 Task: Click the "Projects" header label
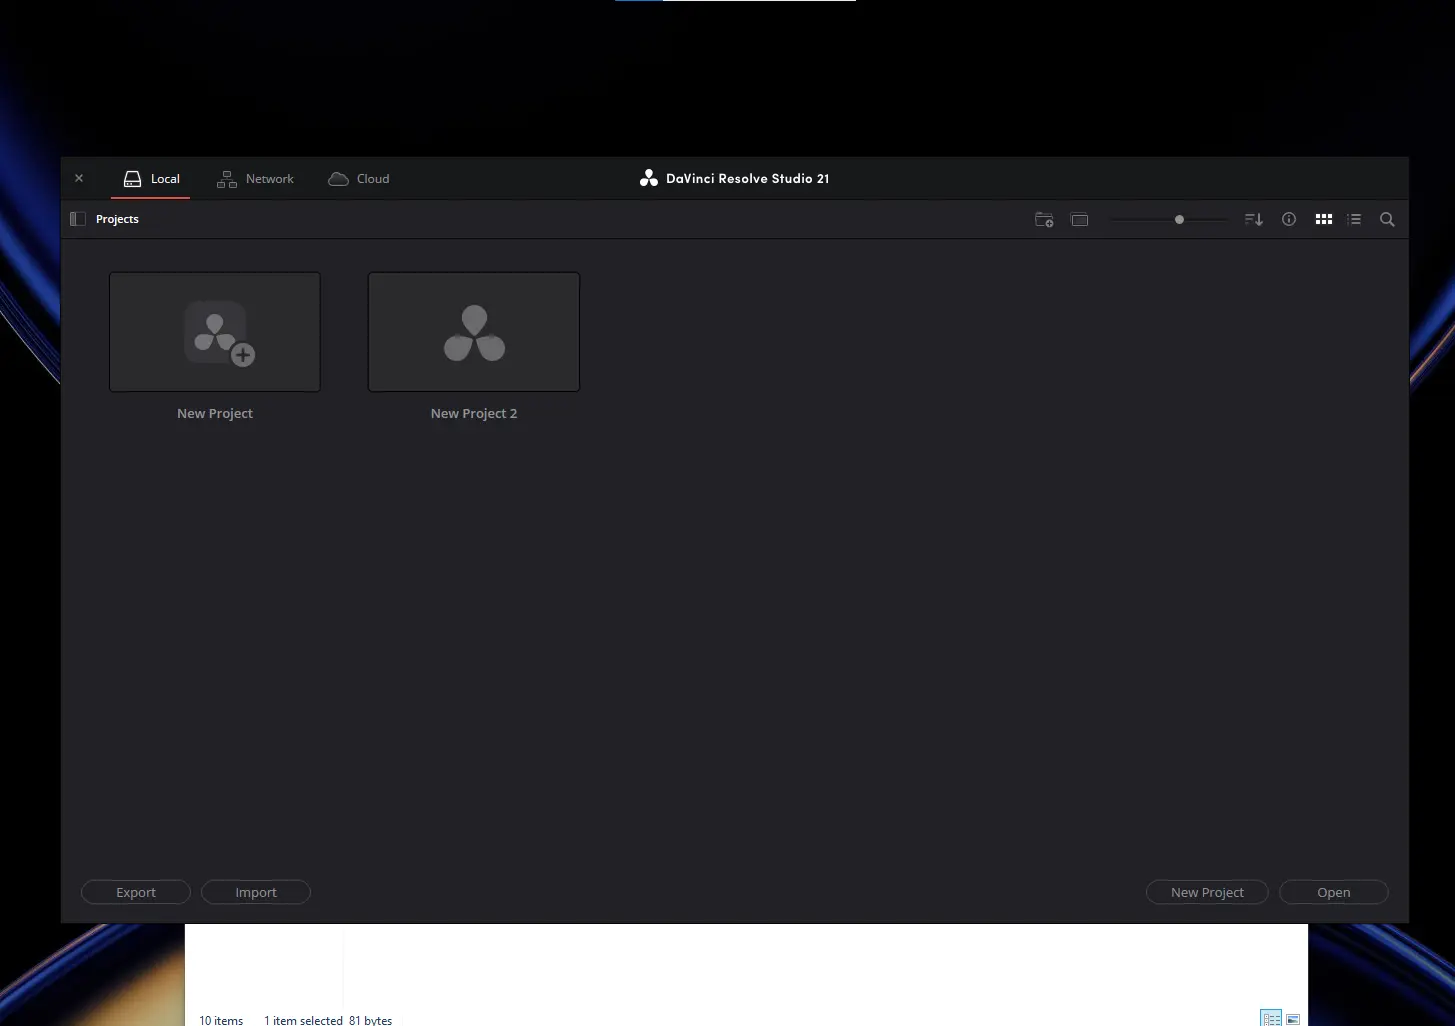pyautogui.click(x=117, y=219)
